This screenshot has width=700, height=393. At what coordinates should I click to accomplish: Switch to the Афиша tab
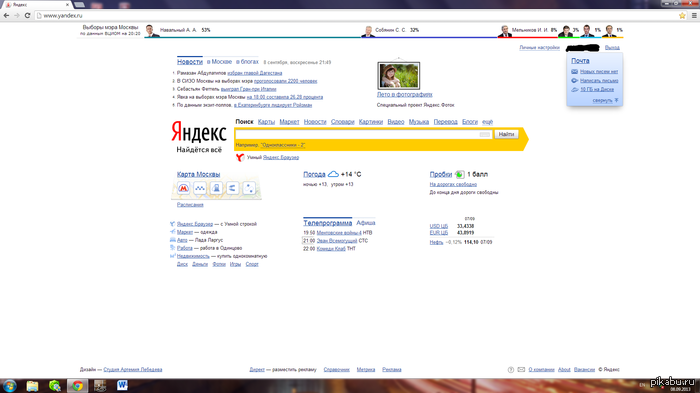coord(366,222)
